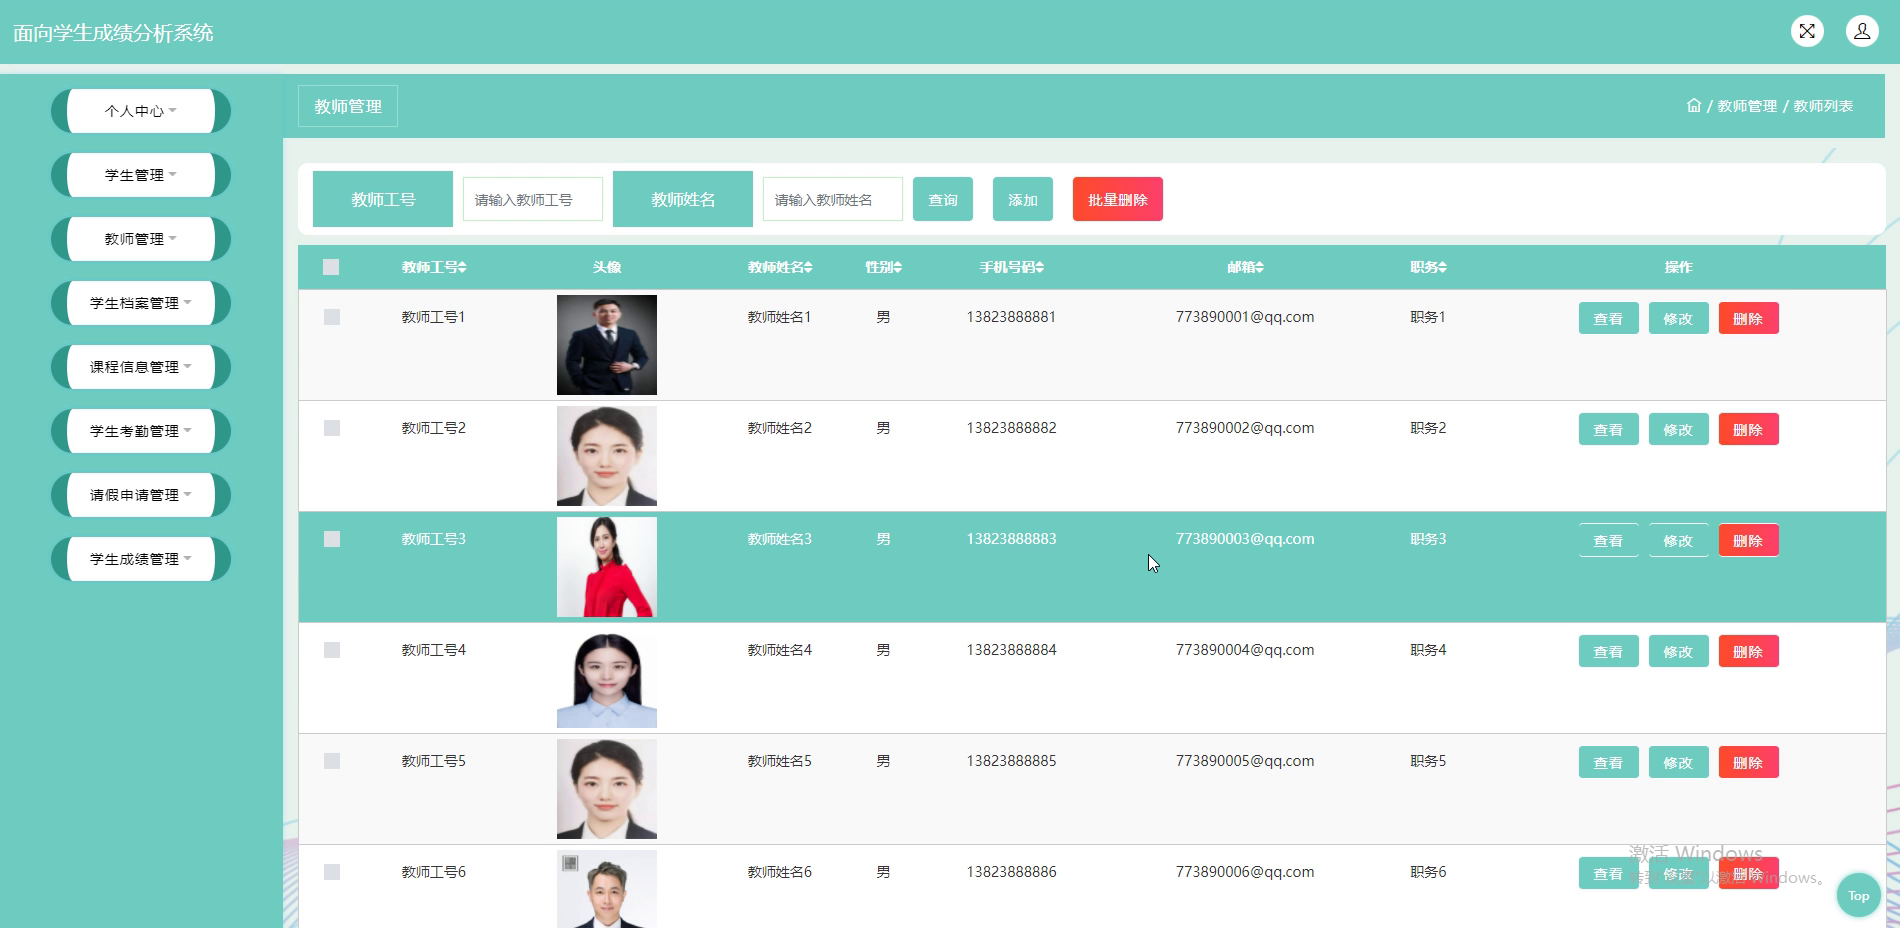The height and width of the screenshot is (928, 1900).
Task: Click 修改 for 教师姓名5
Action: click(1678, 762)
